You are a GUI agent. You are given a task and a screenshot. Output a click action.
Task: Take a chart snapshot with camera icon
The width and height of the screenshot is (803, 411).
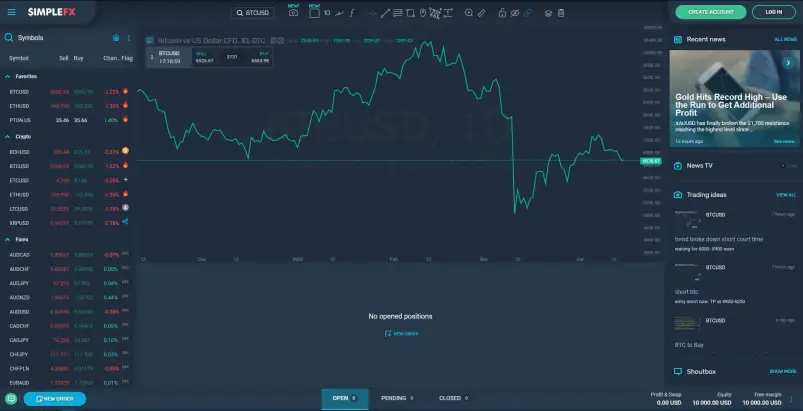293,13
